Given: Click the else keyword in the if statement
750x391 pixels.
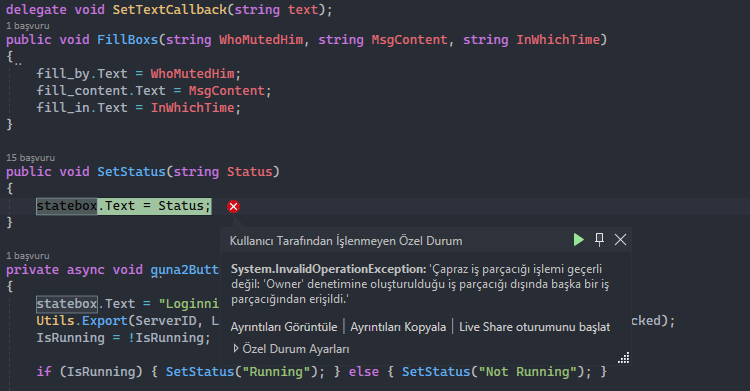Looking at the screenshot, I should point(364,372).
